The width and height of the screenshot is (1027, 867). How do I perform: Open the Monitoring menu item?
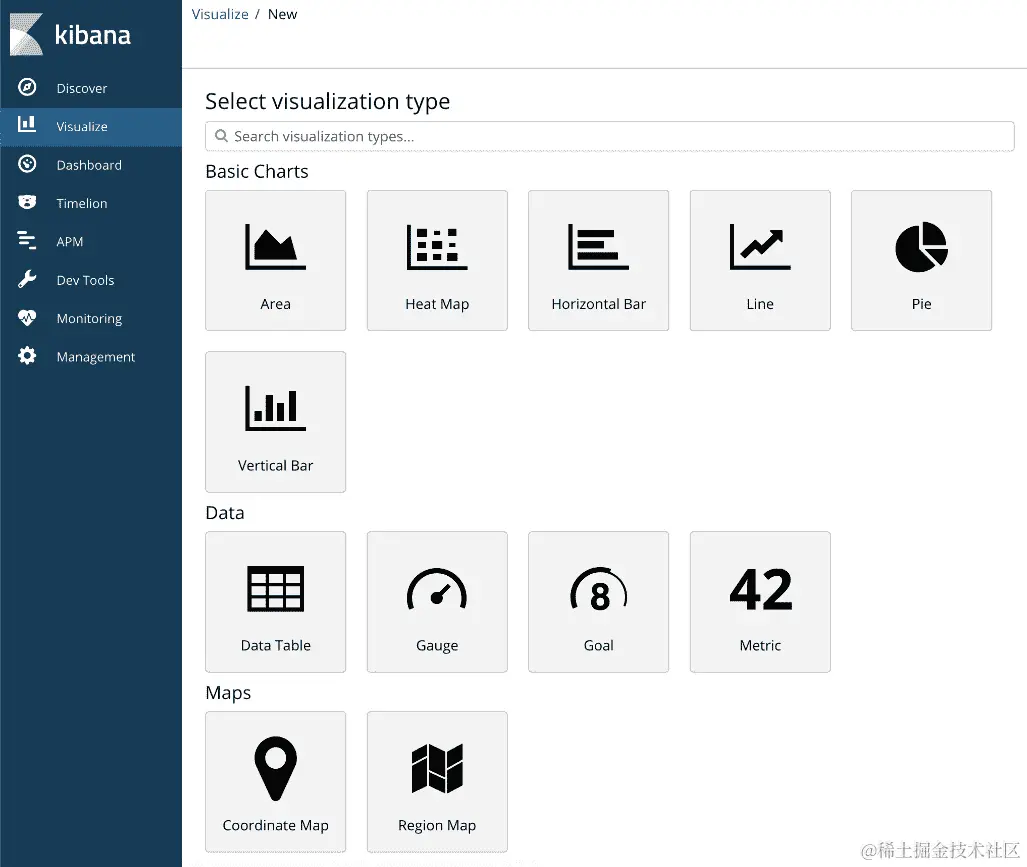[x=91, y=318]
